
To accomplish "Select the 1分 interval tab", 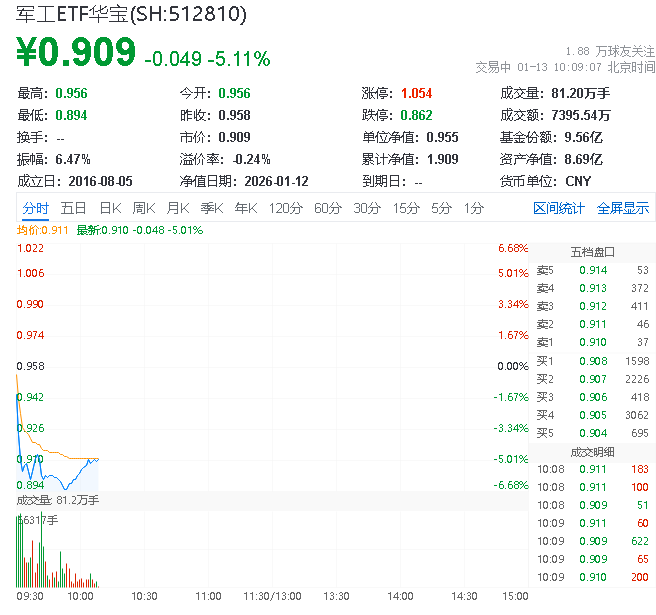I will coord(473,208).
